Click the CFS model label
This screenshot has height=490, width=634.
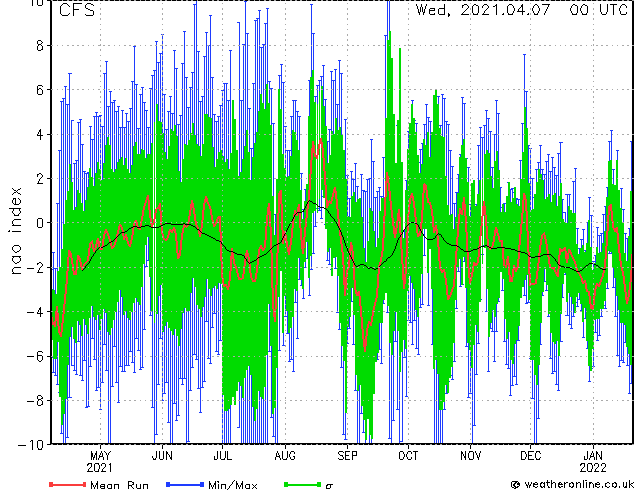click(x=77, y=10)
